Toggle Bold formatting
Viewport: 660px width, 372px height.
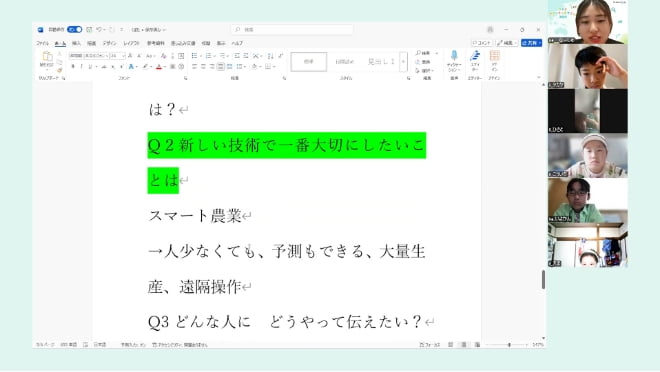click(x=73, y=66)
